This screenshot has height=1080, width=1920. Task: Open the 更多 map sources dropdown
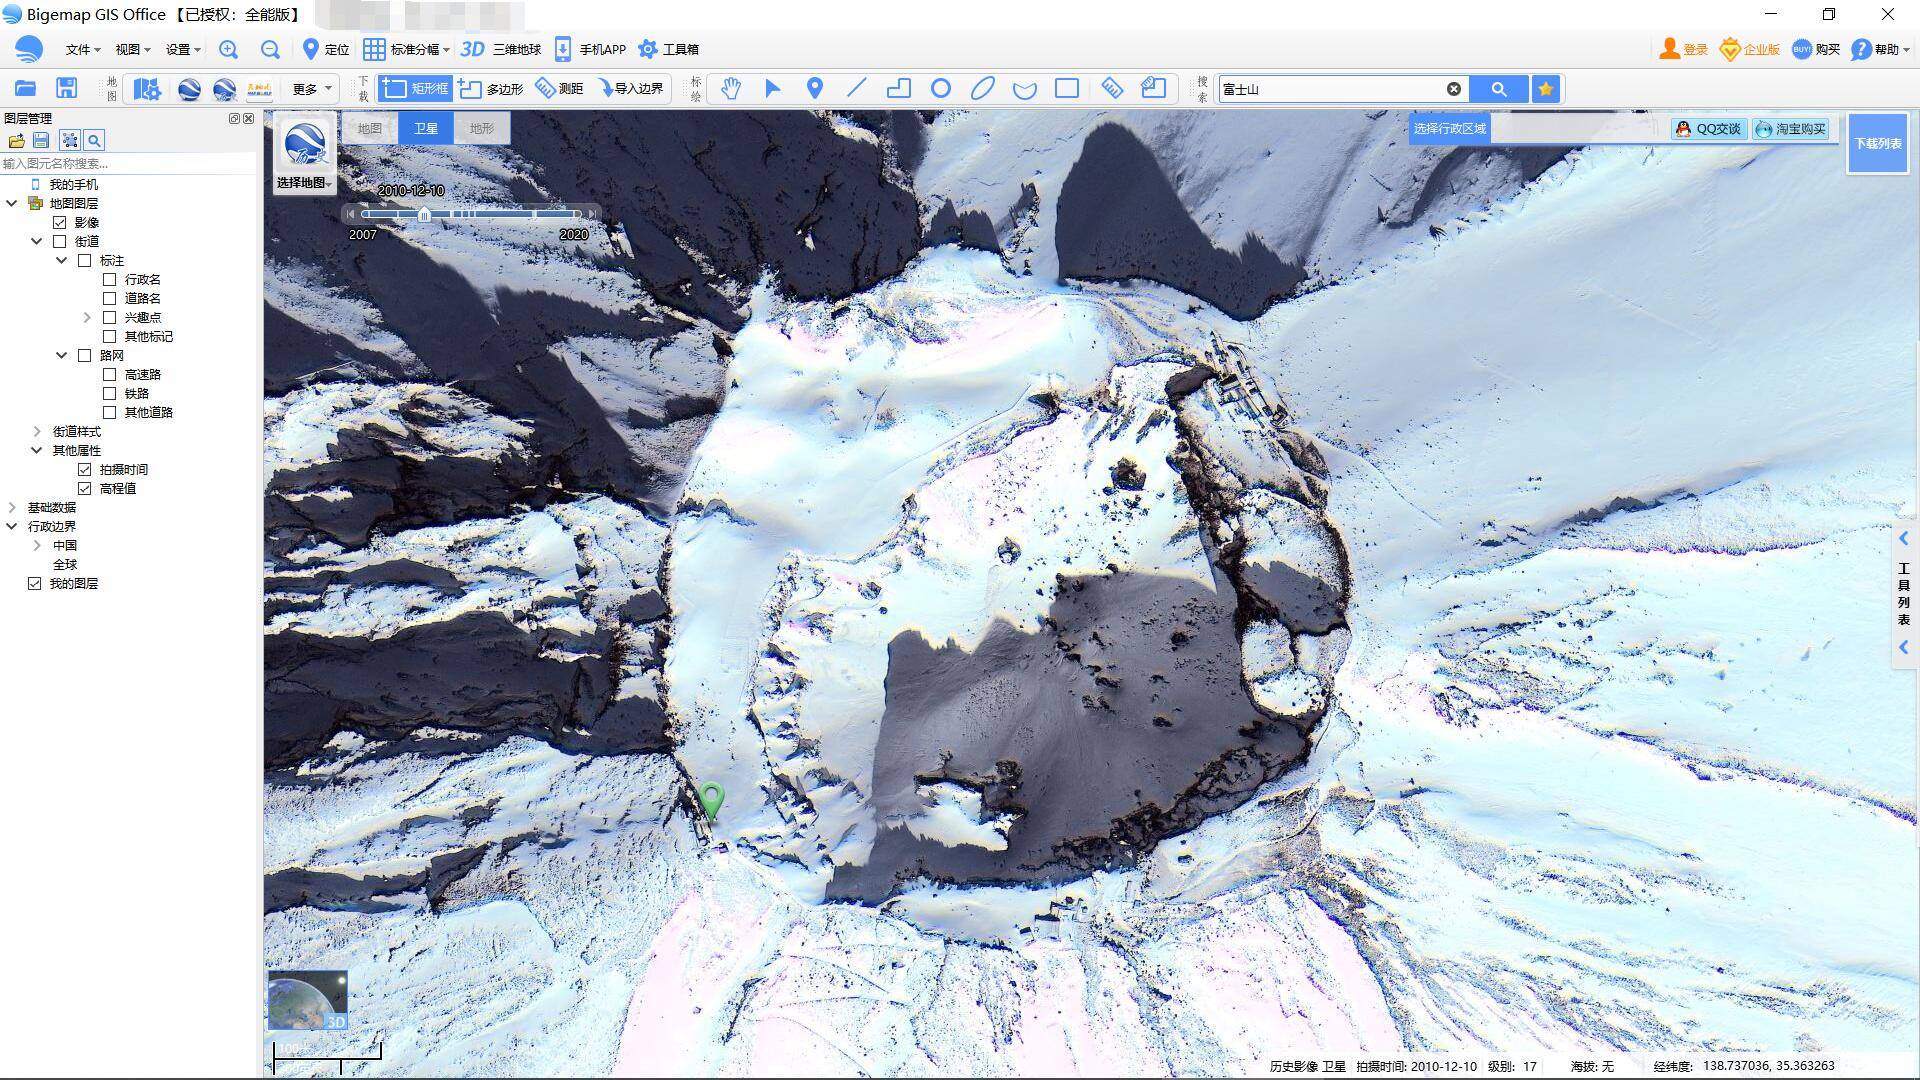click(311, 89)
